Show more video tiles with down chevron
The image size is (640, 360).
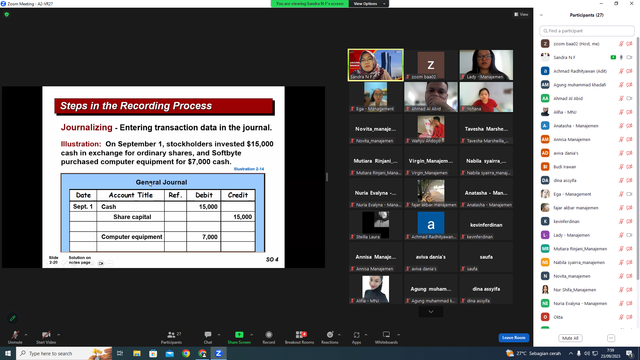(431, 312)
